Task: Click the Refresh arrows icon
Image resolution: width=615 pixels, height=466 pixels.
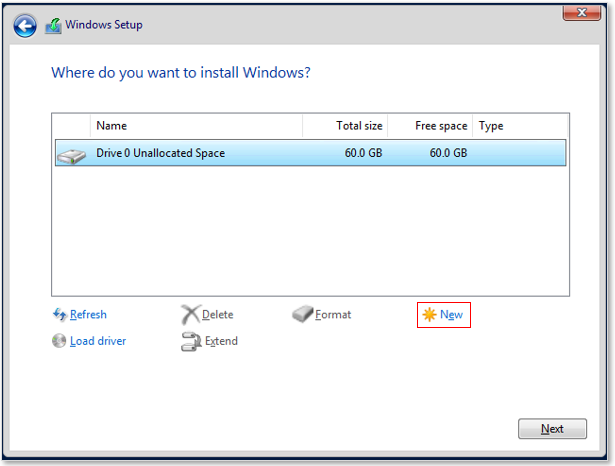Action: point(60,314)
